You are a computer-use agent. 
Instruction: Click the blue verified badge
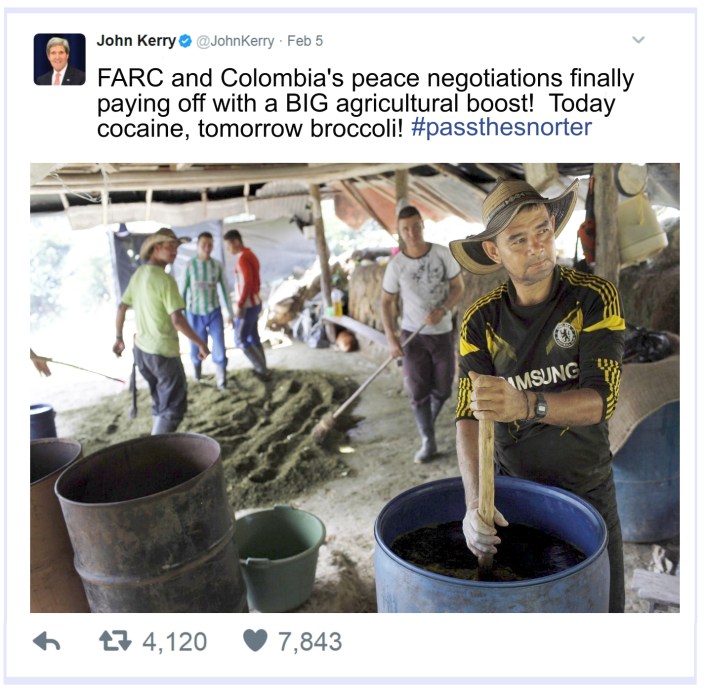click(x=185, y=41)
